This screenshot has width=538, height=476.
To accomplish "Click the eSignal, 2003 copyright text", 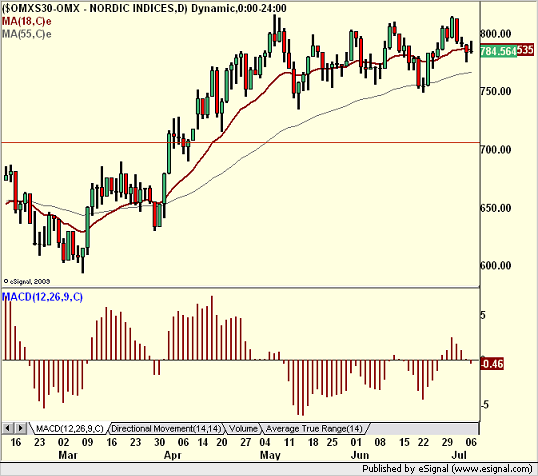I will coord(26,281).
